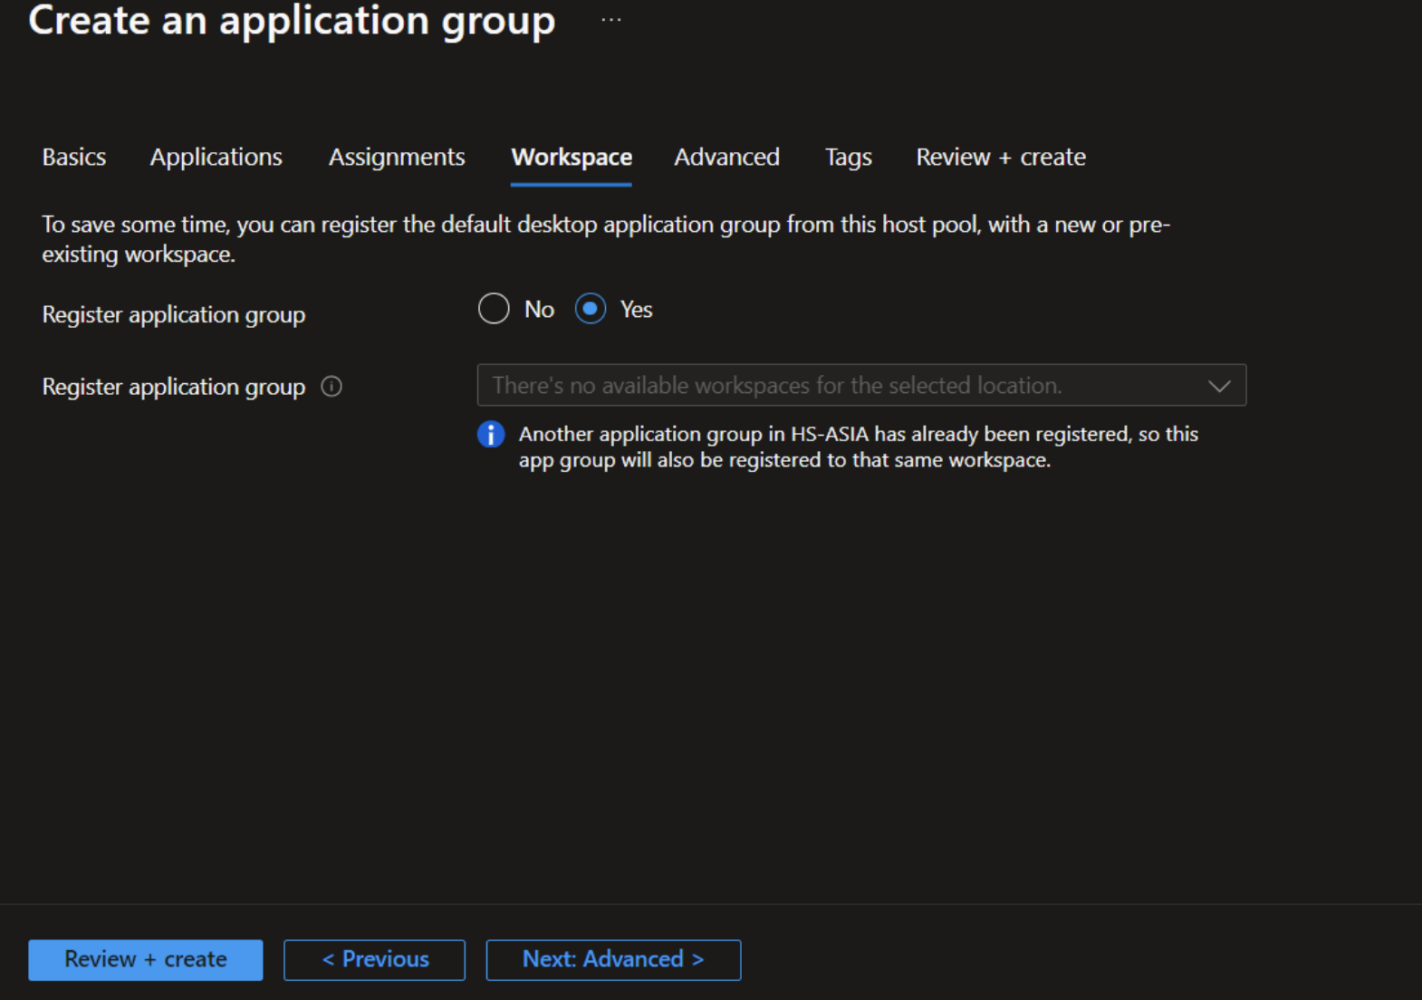Open the workspace selection dropdown
The width and height of the screenshot is (1422, 1000).
(860, 385)
